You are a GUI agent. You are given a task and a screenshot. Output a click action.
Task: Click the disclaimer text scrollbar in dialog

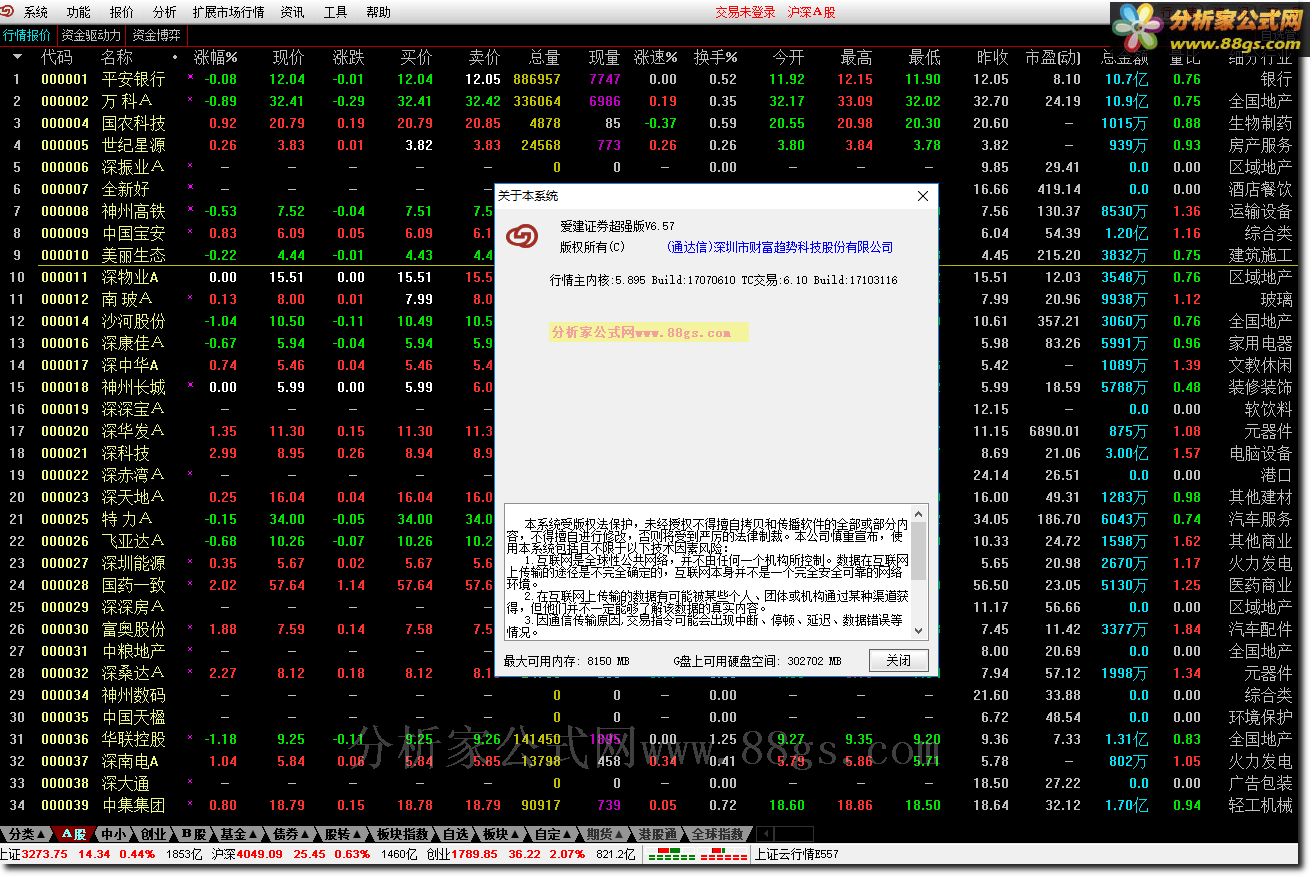click(x=919, y=550)
